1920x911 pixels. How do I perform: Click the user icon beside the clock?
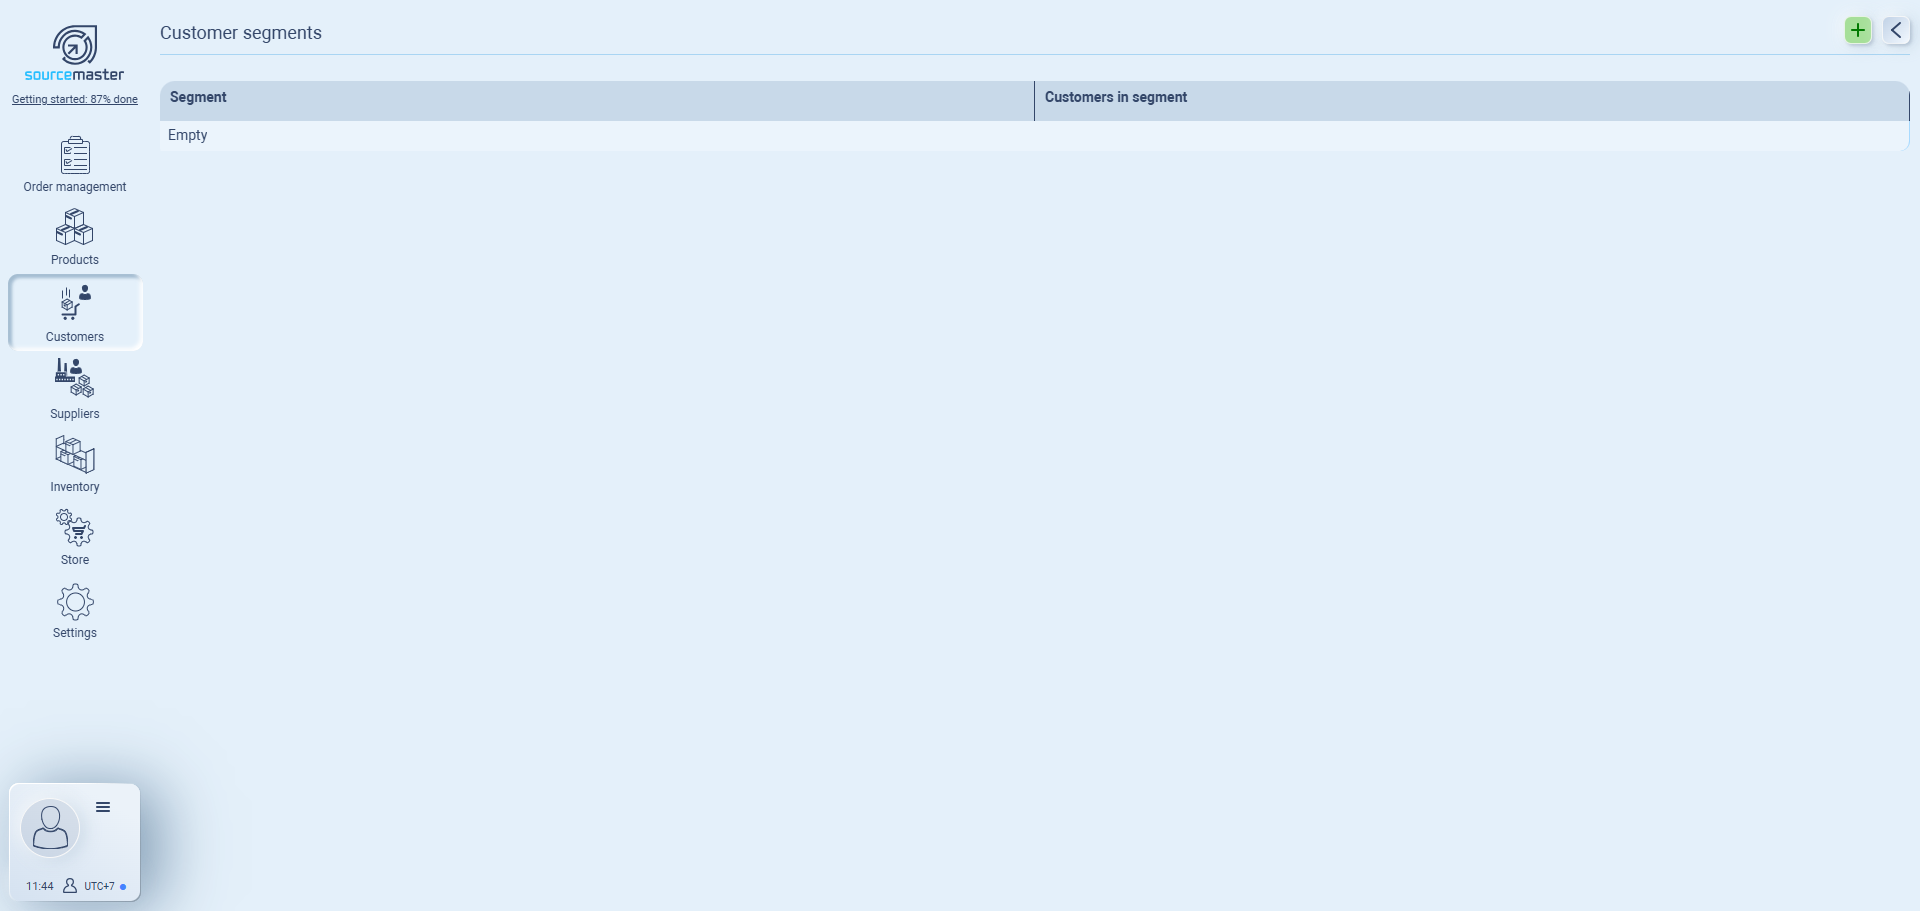pos(70,886)
